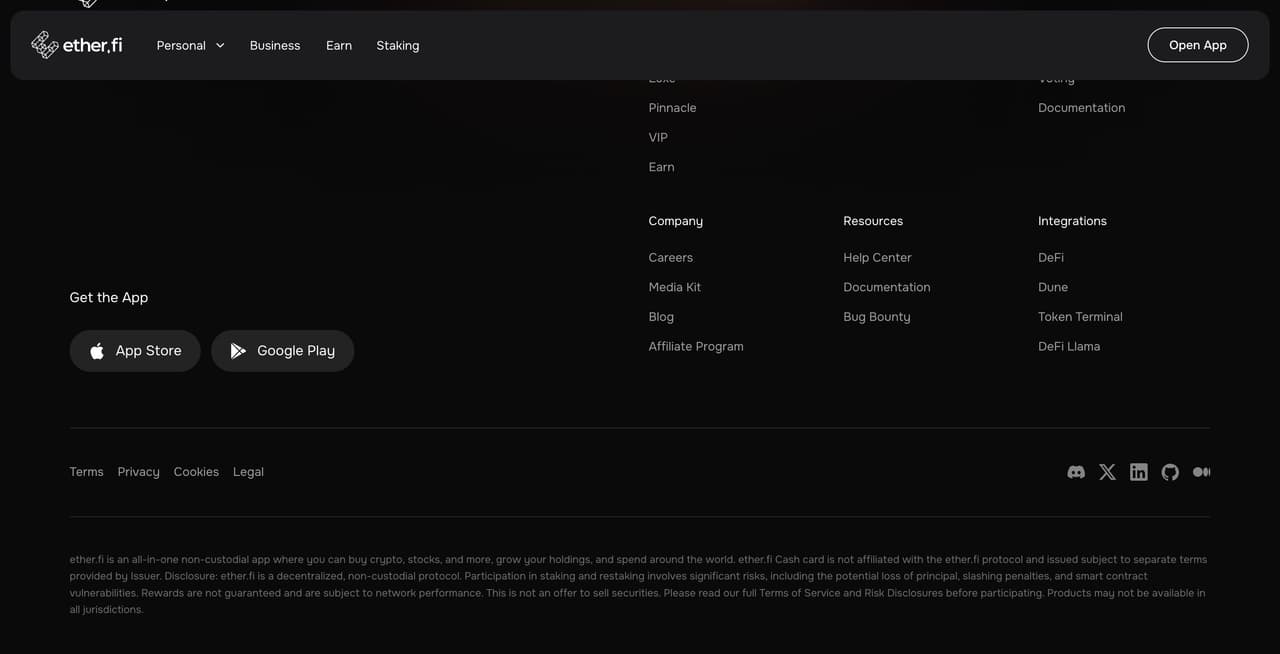Click the Google Play download button

pos(282,351)
